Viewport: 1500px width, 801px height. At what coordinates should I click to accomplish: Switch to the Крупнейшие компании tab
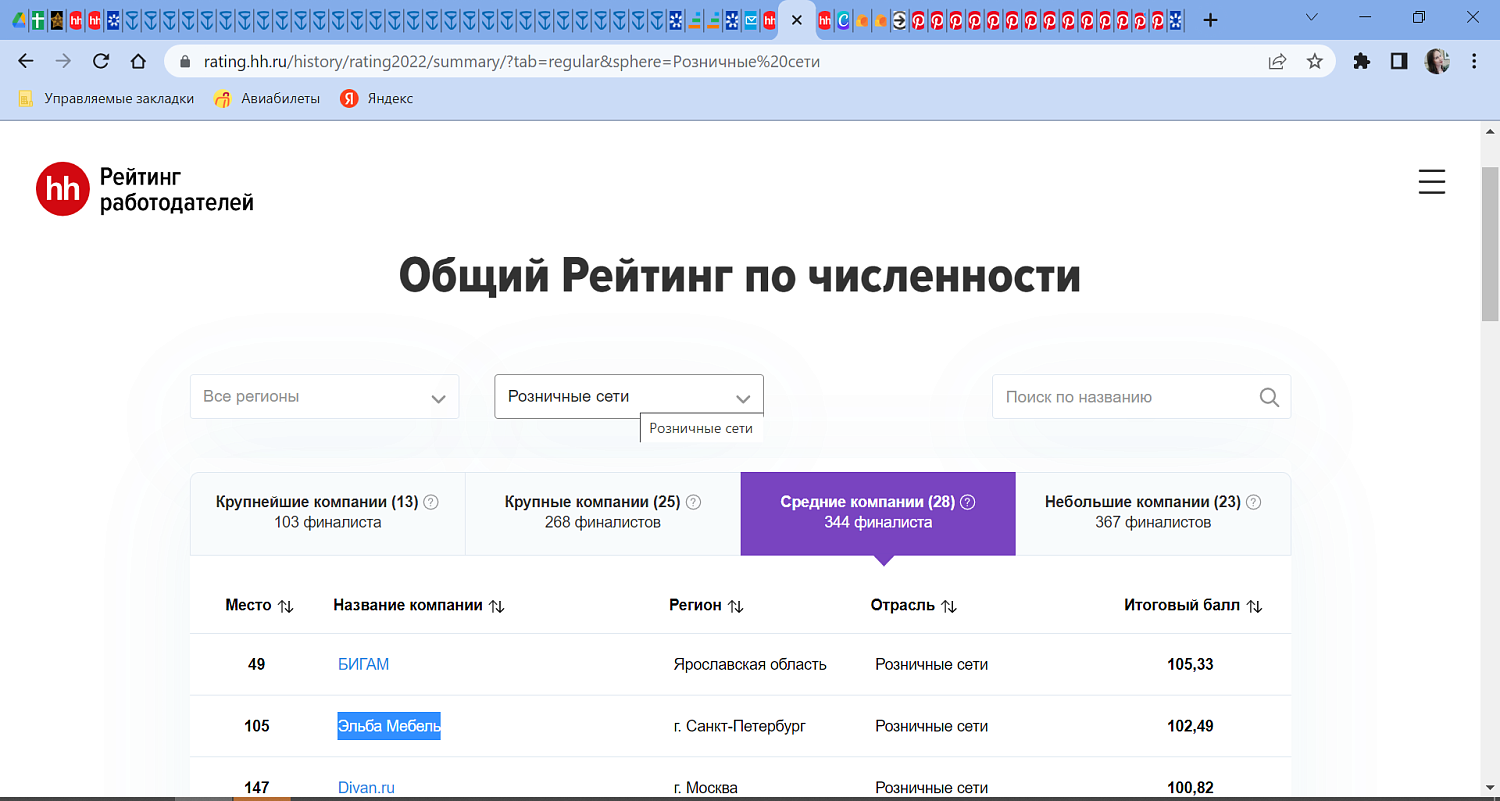(x=327, y=513)
